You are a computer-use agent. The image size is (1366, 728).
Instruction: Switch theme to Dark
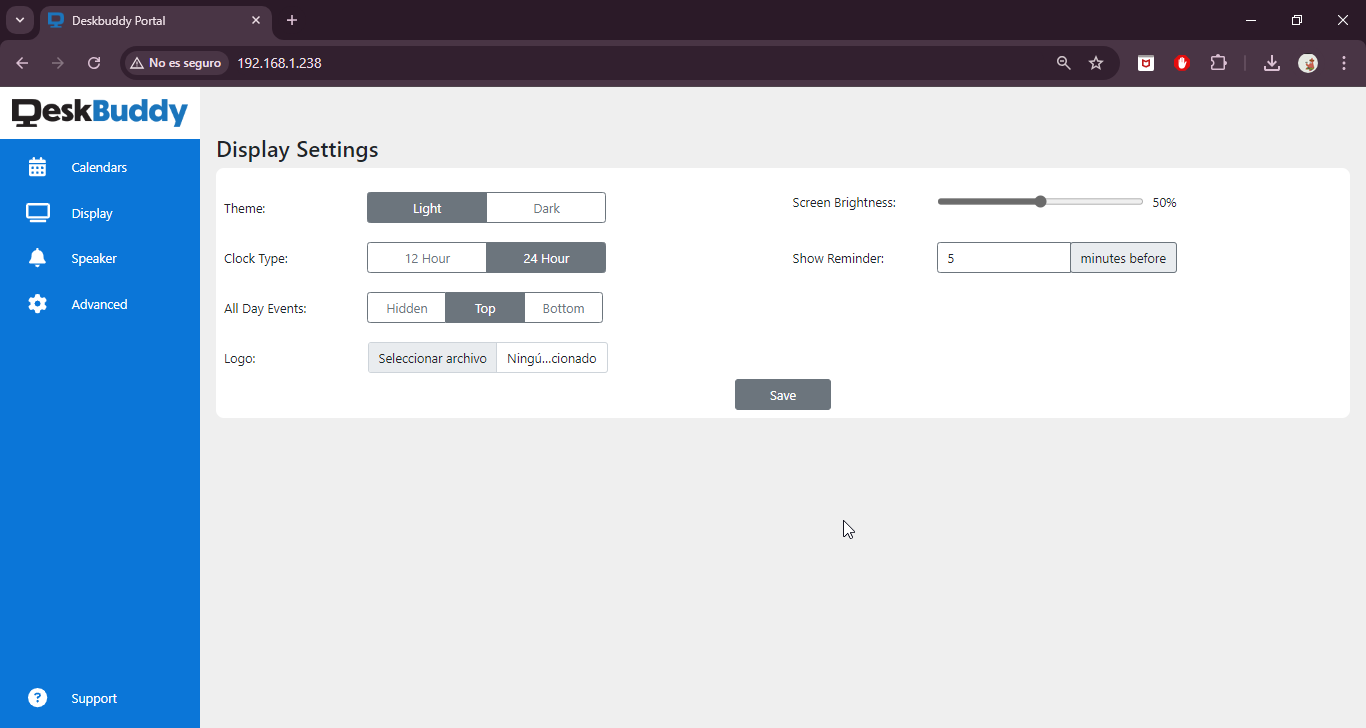coord(546,208)
